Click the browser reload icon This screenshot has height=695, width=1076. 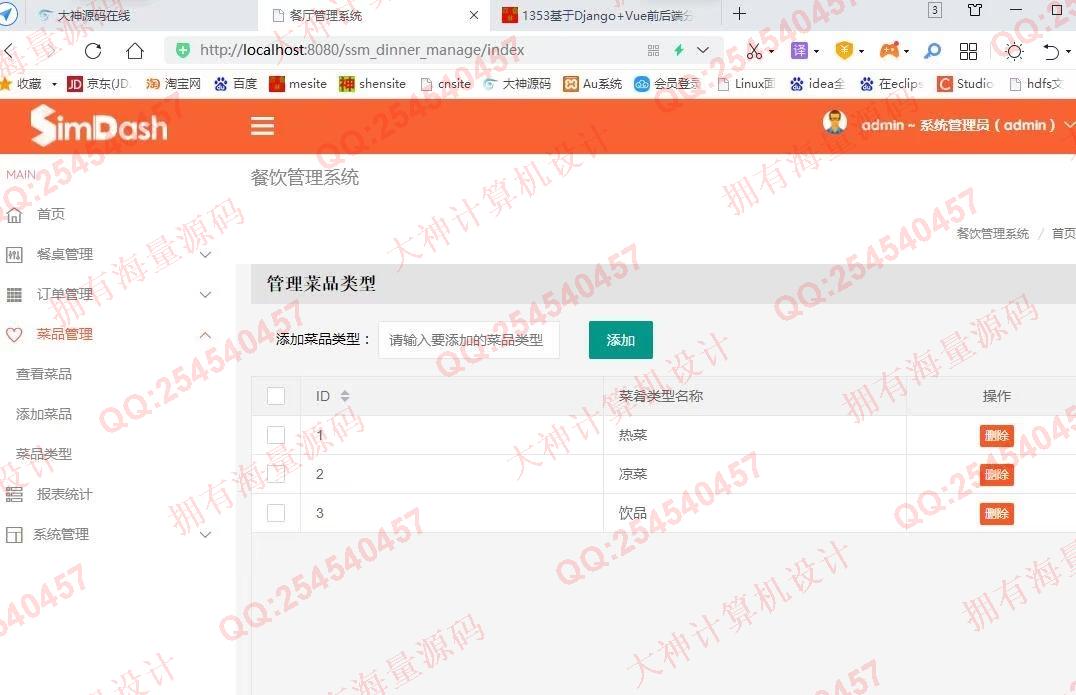tap(93, 51)
